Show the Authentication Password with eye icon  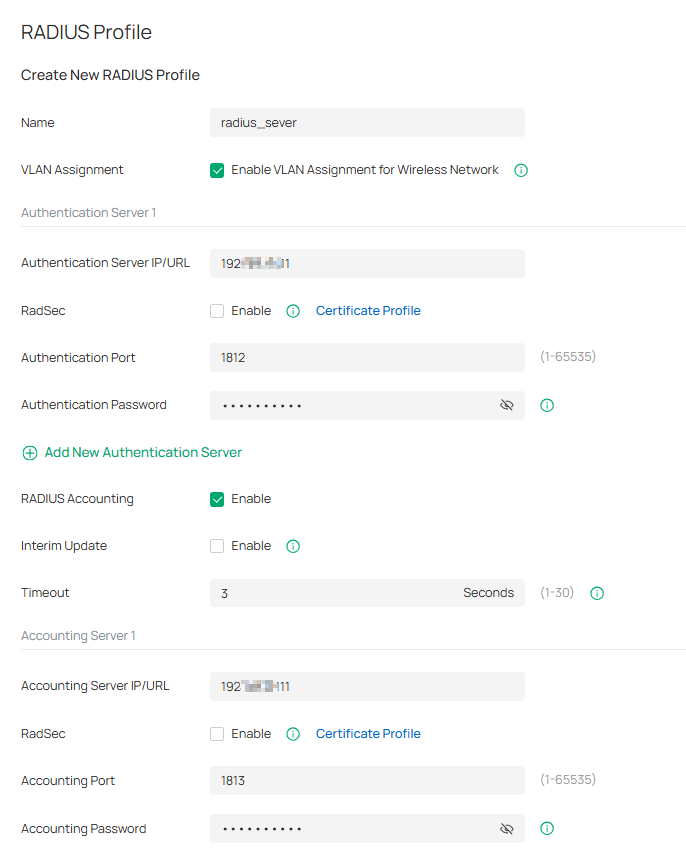(x=506, y=405)
